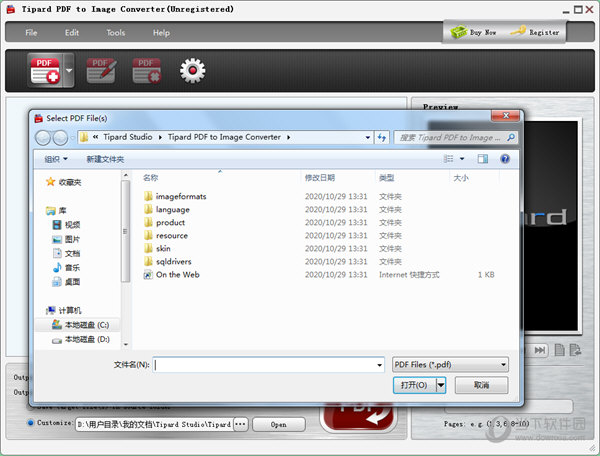The height and width of the screenshot is (456, 600).
Task: Click the 新建文件夹 button
Action: pyautogui.click(x=105, y=159)
